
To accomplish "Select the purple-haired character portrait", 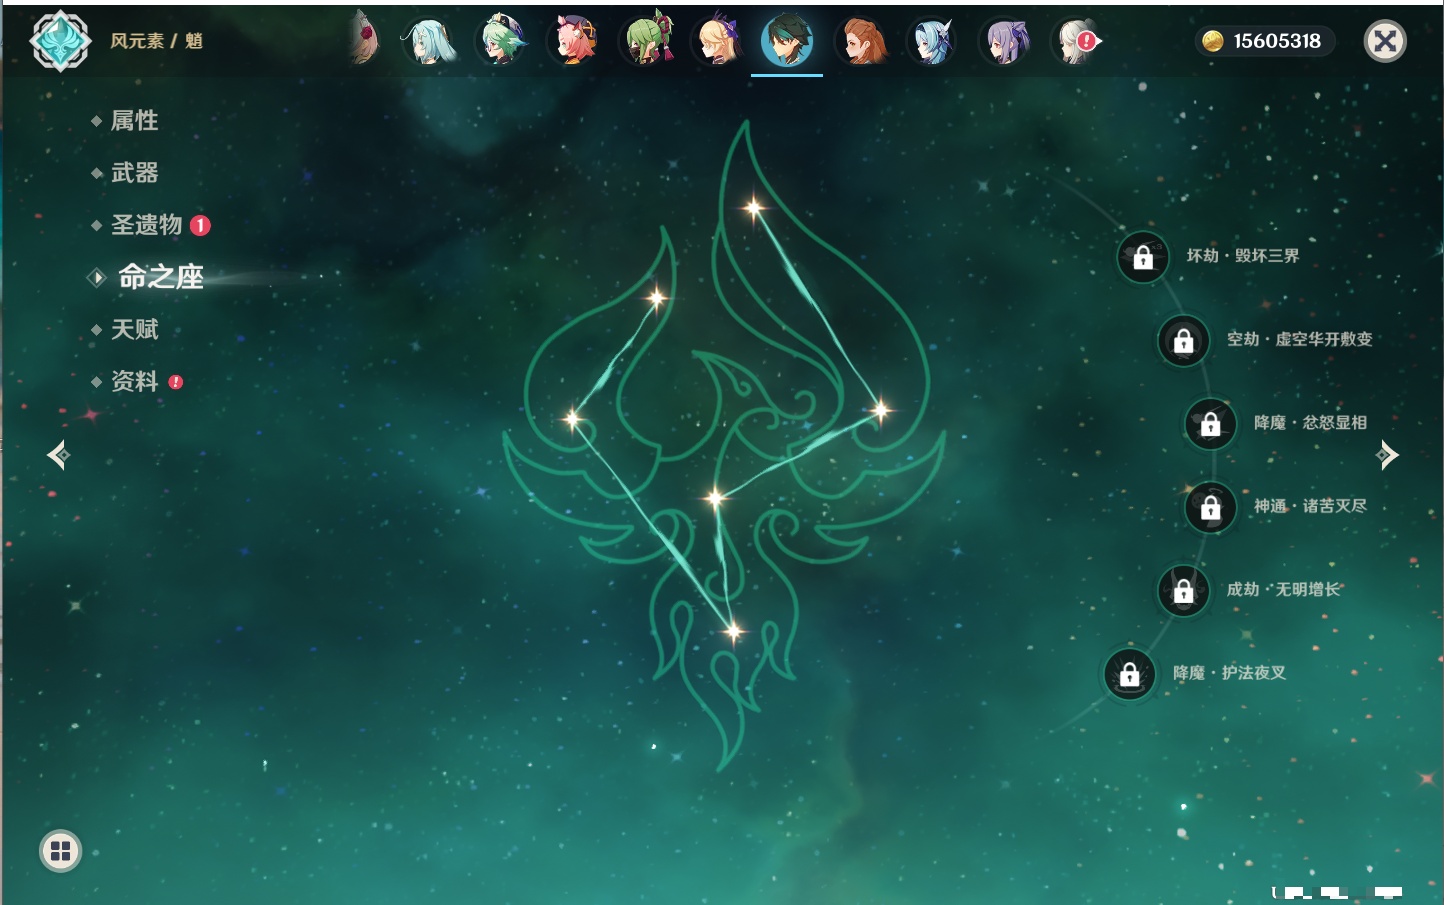I will 1006,41.
